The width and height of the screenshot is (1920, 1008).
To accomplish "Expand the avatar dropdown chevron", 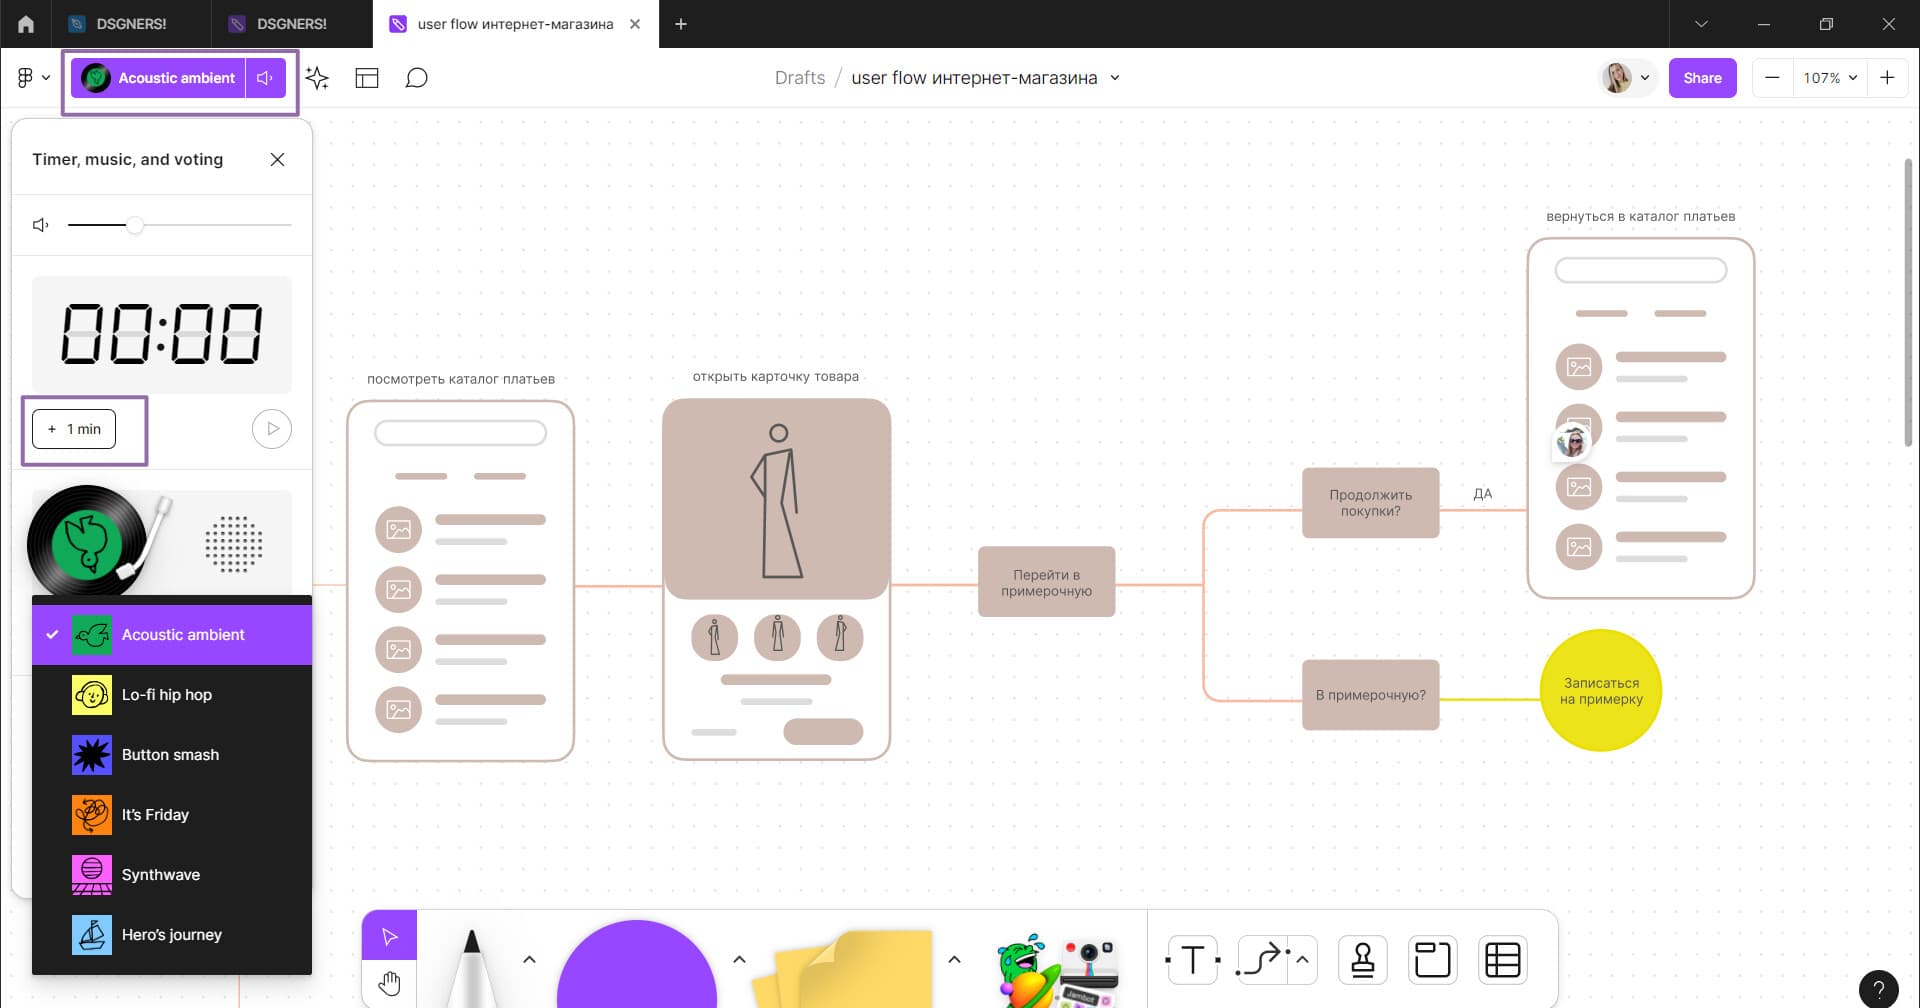I will (1645, 78).
